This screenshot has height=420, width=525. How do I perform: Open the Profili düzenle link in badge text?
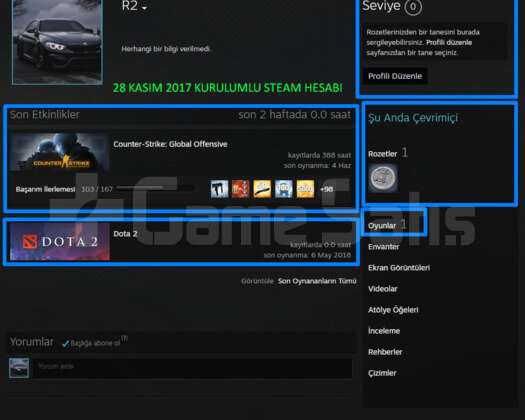[449, 43]
